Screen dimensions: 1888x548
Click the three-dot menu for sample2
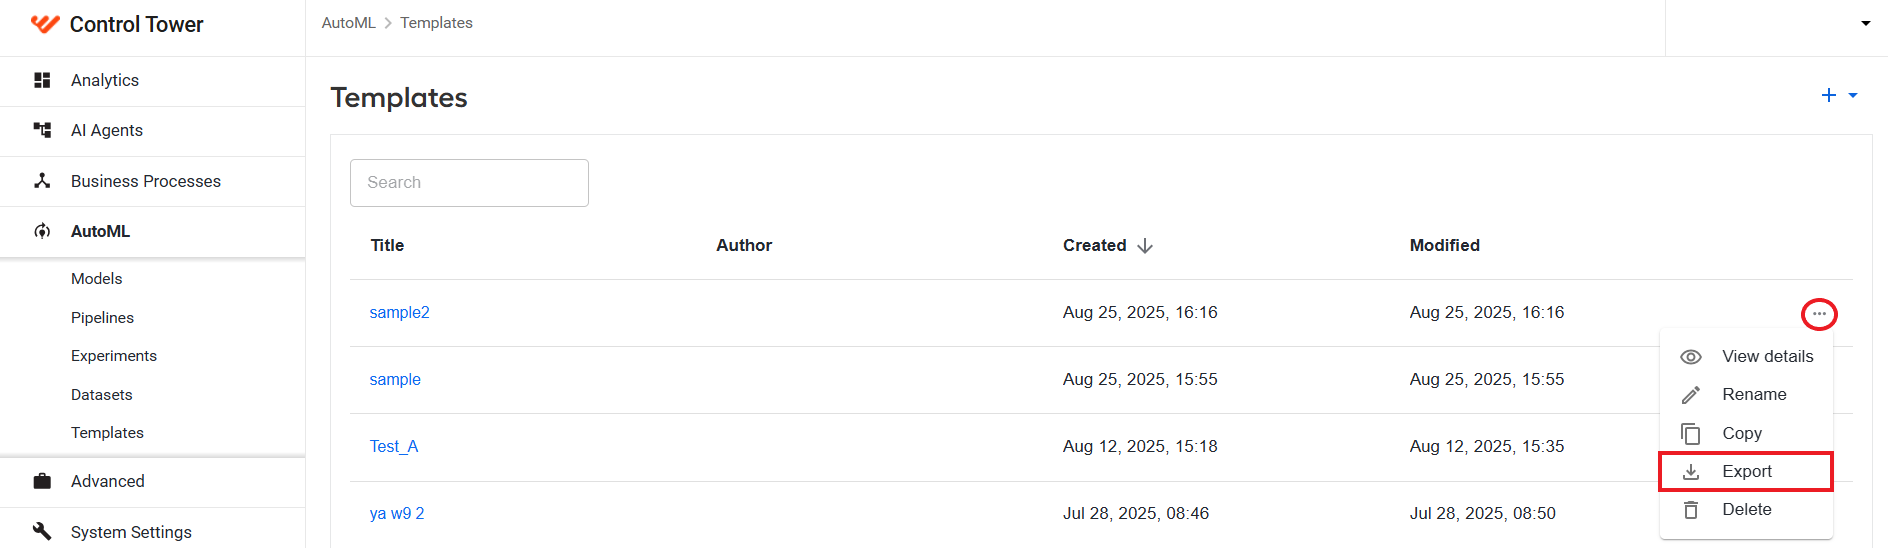tap(1819, 314)
